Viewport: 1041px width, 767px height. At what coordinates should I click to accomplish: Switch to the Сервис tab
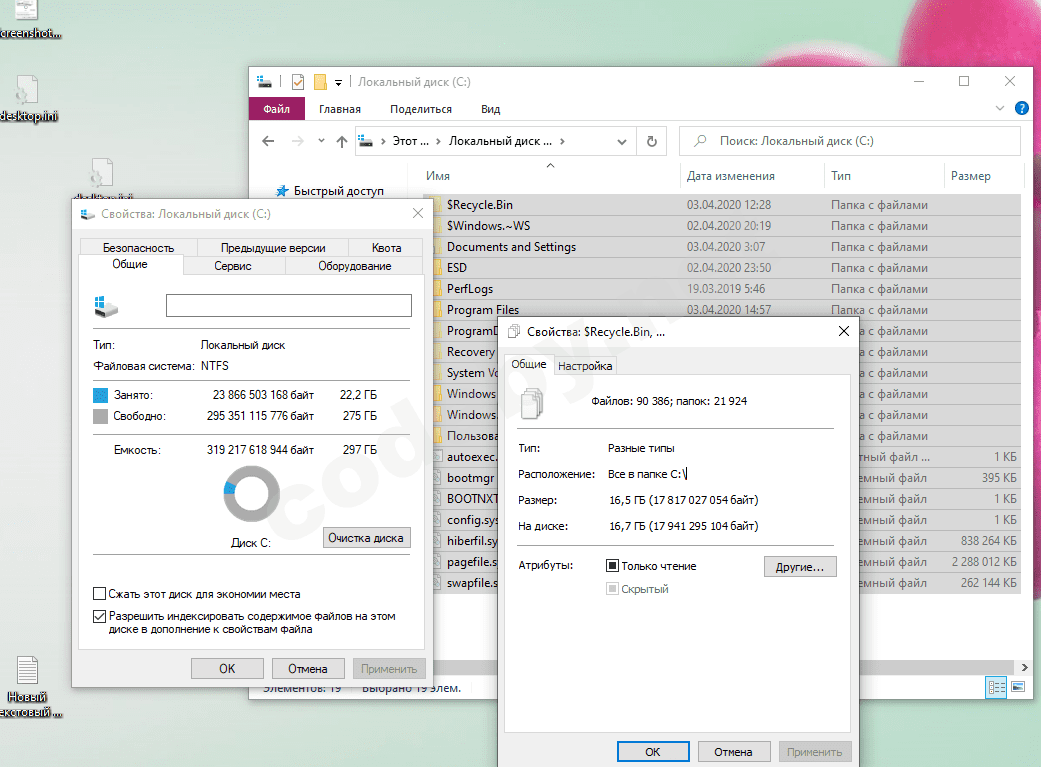coord(233,266)
